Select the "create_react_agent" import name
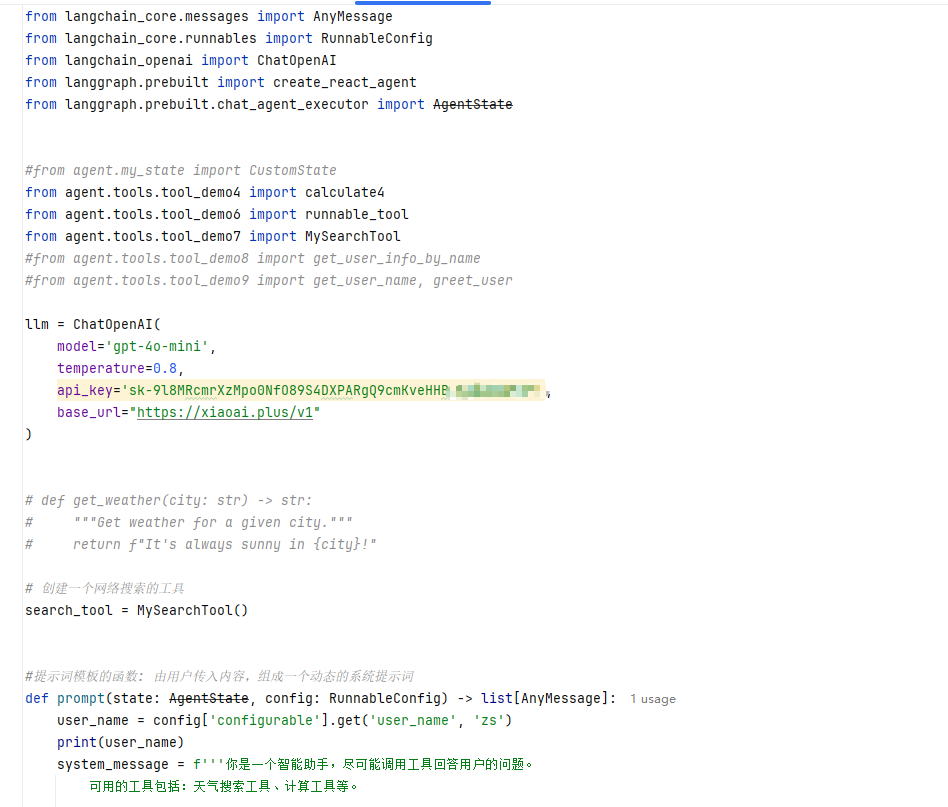 click(x=345, y=82)
